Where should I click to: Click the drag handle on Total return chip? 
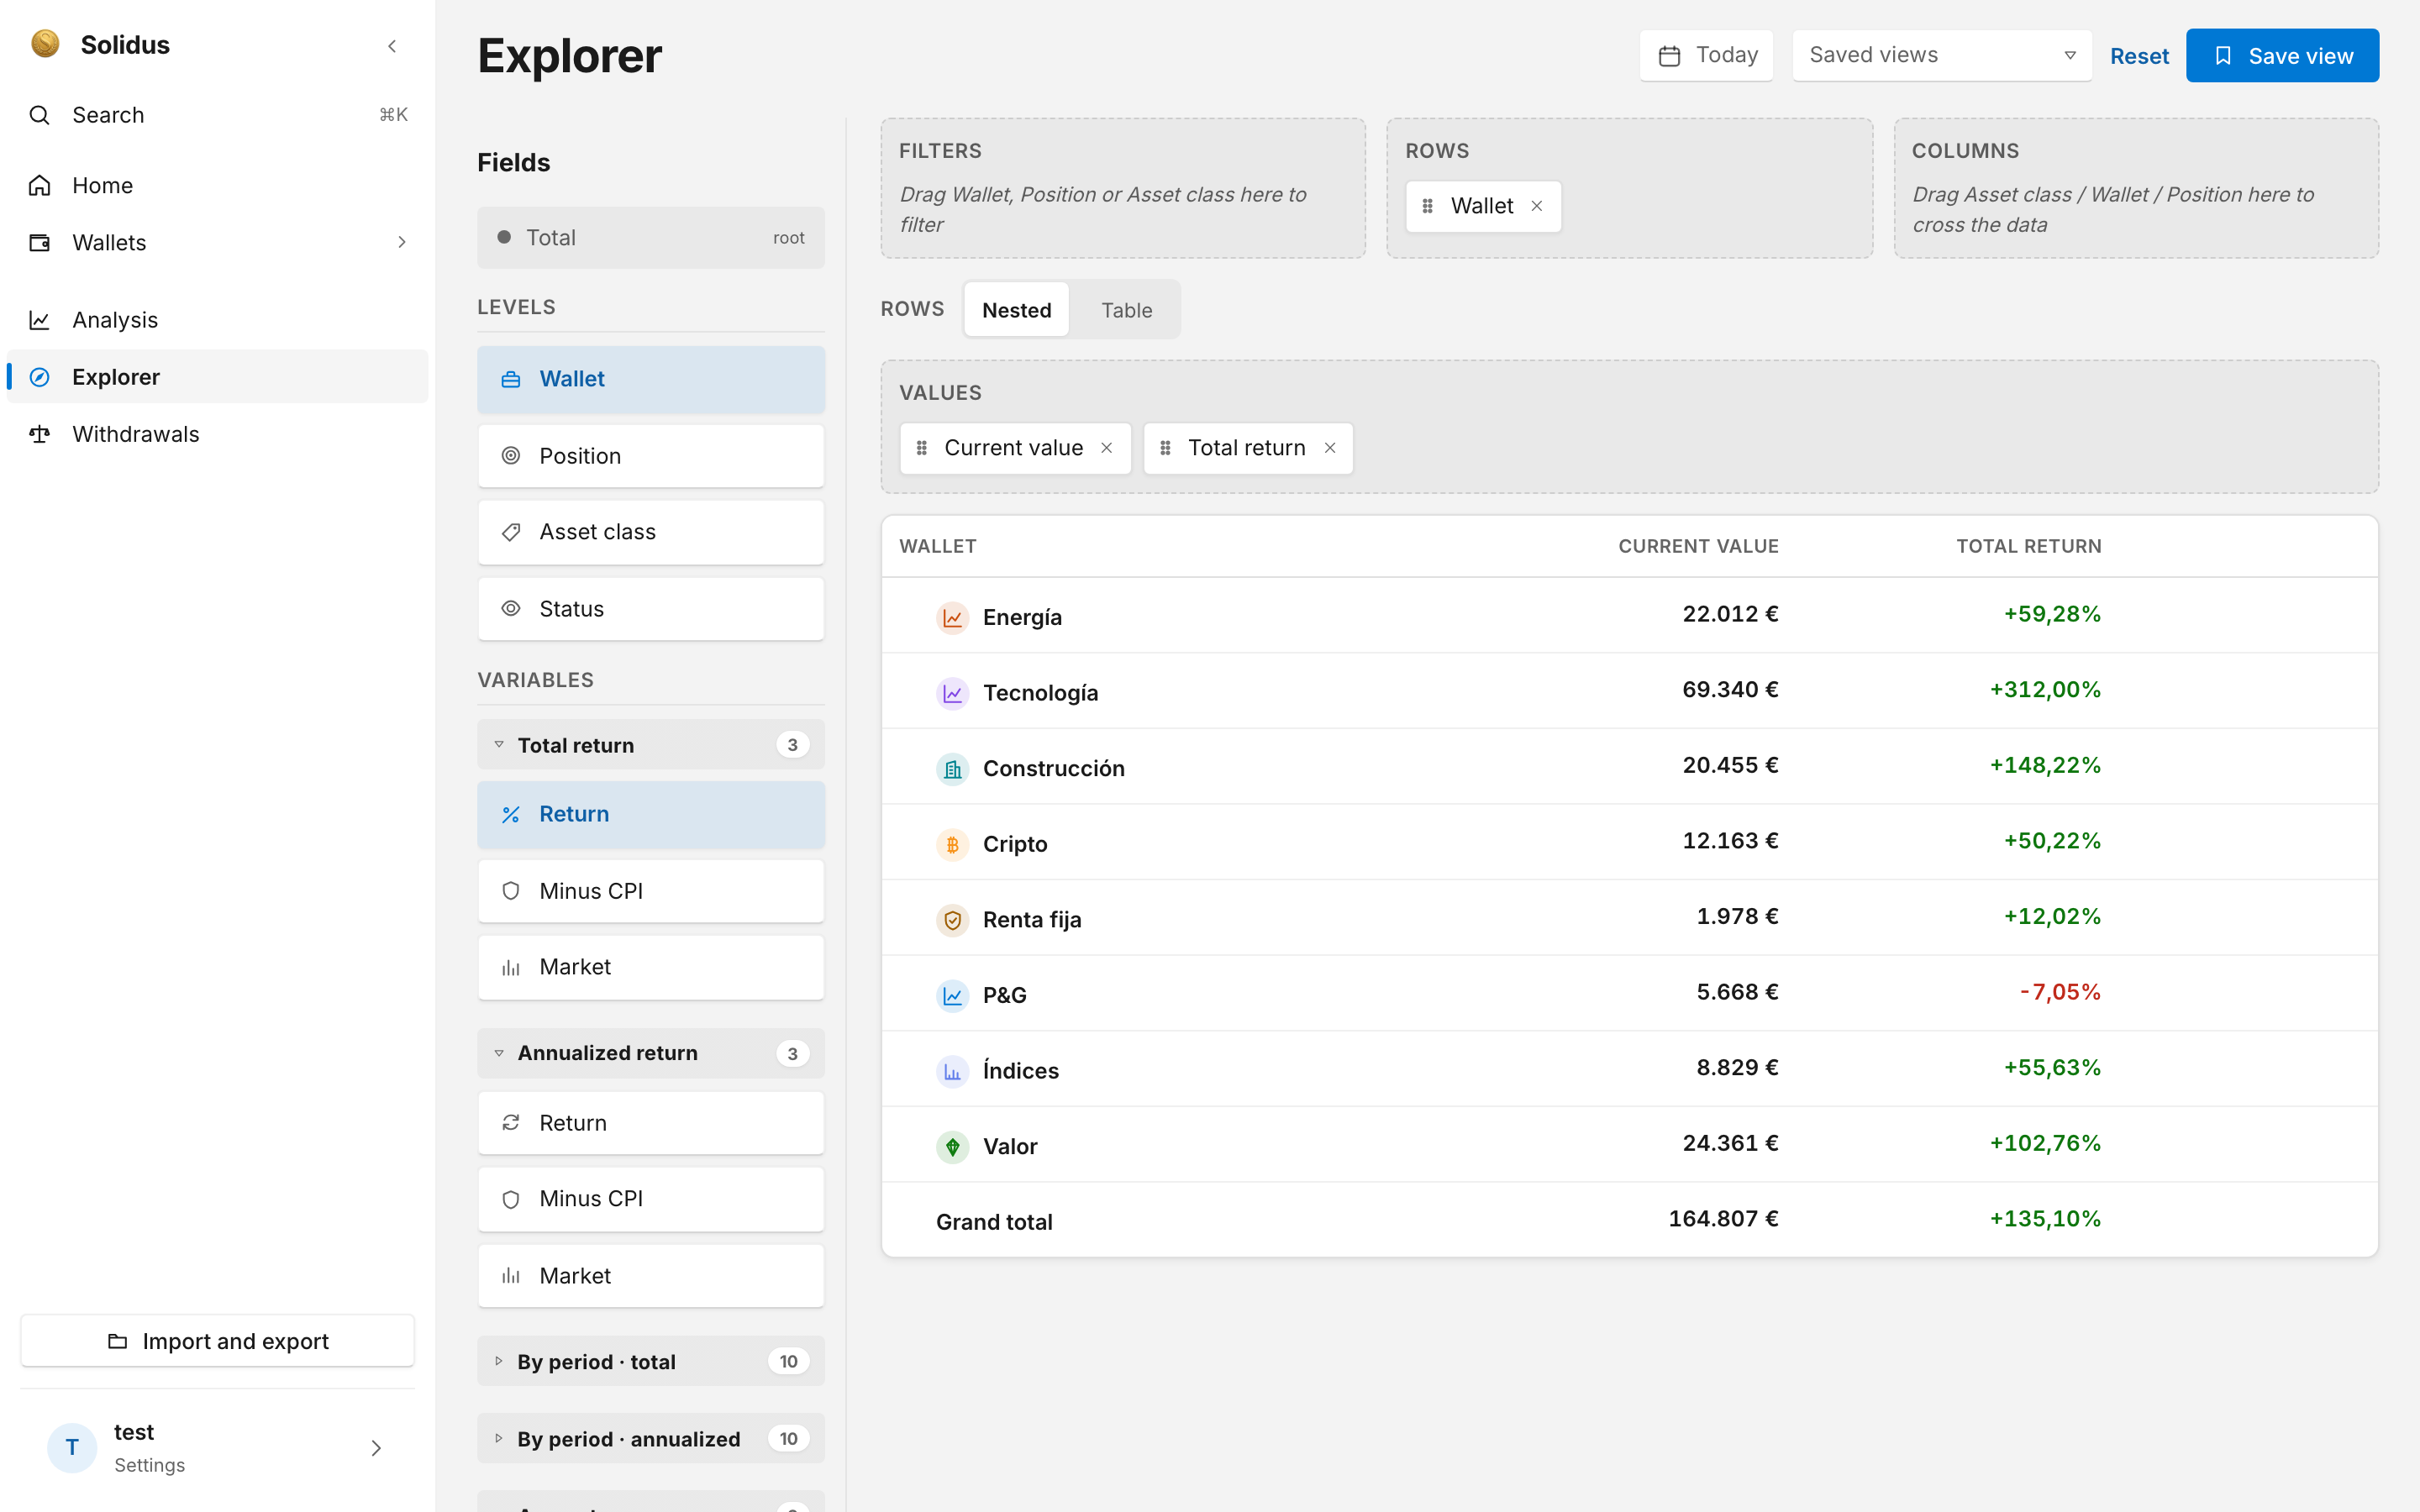coord(1165,448)
